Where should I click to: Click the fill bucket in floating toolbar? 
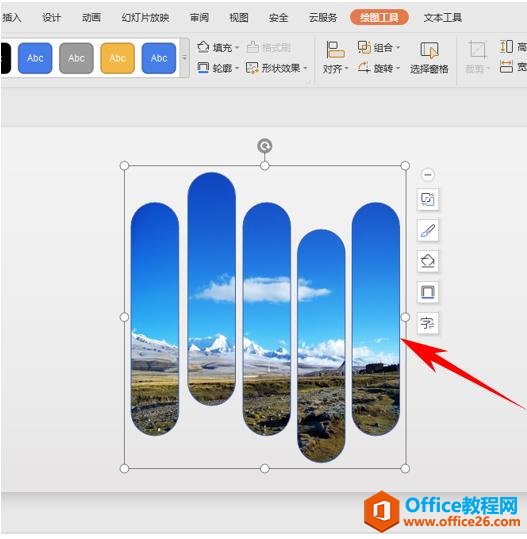pos(428,261)
